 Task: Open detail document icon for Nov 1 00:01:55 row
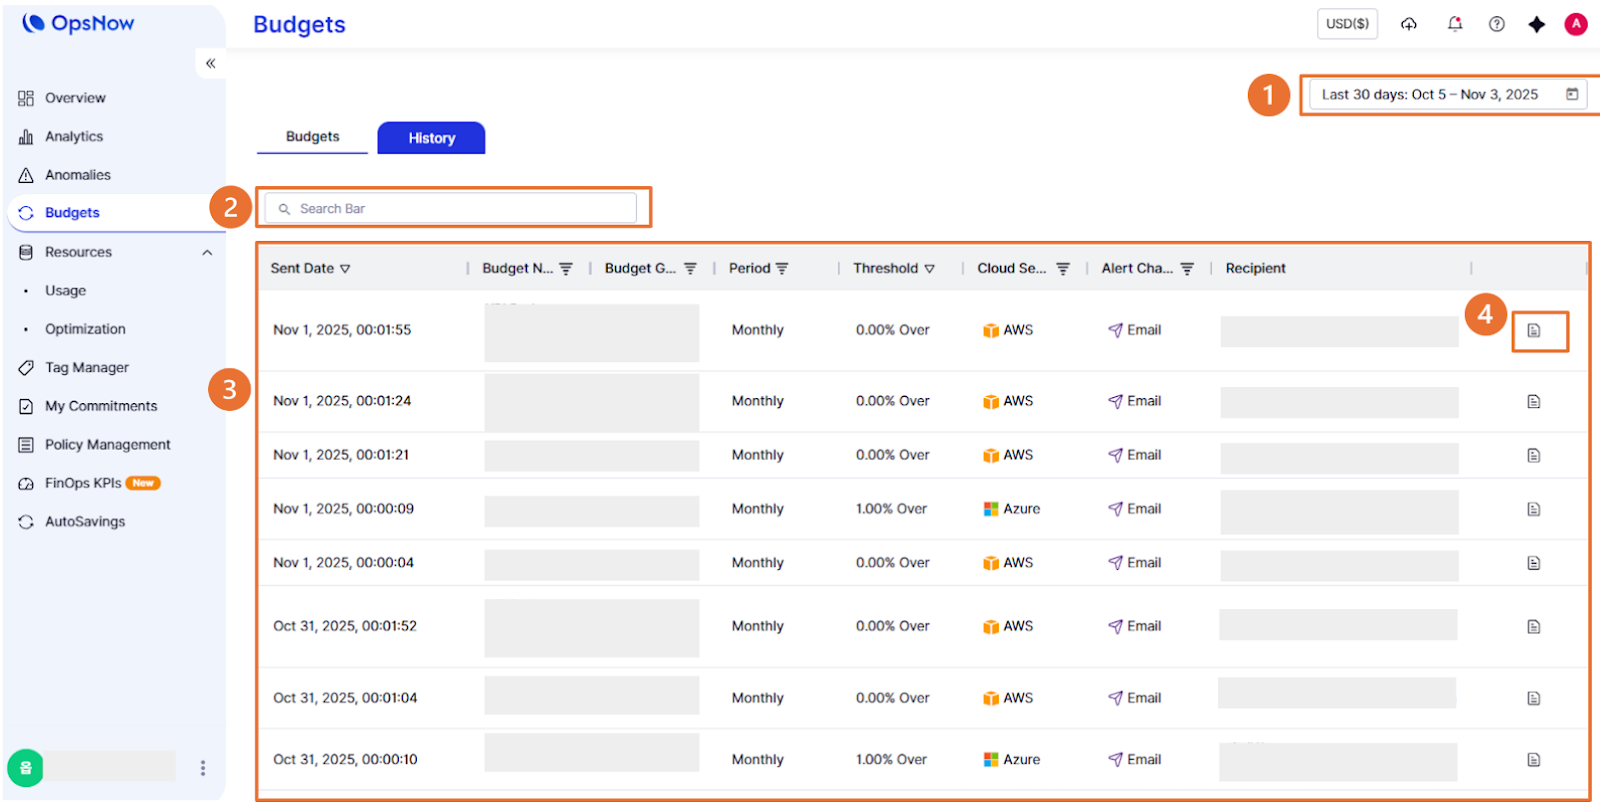coord(1533,331)
